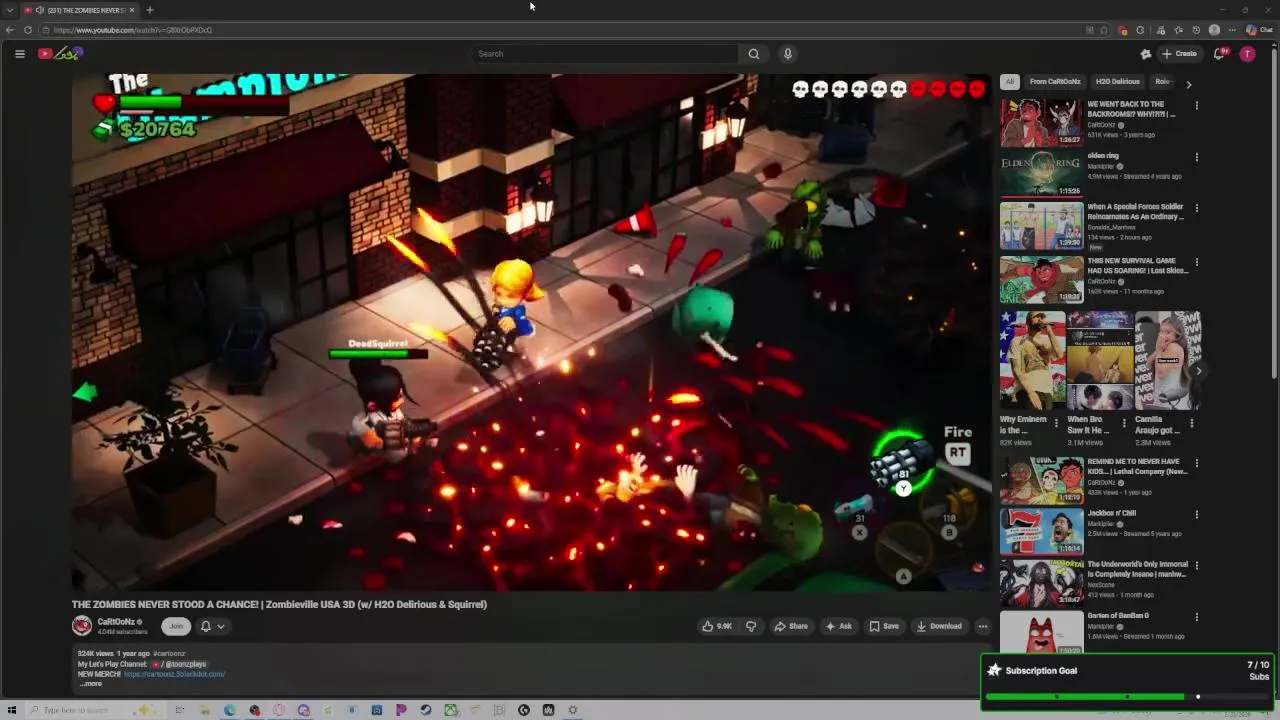Open more actions ellipsis under video

click(x=983, y=626)
